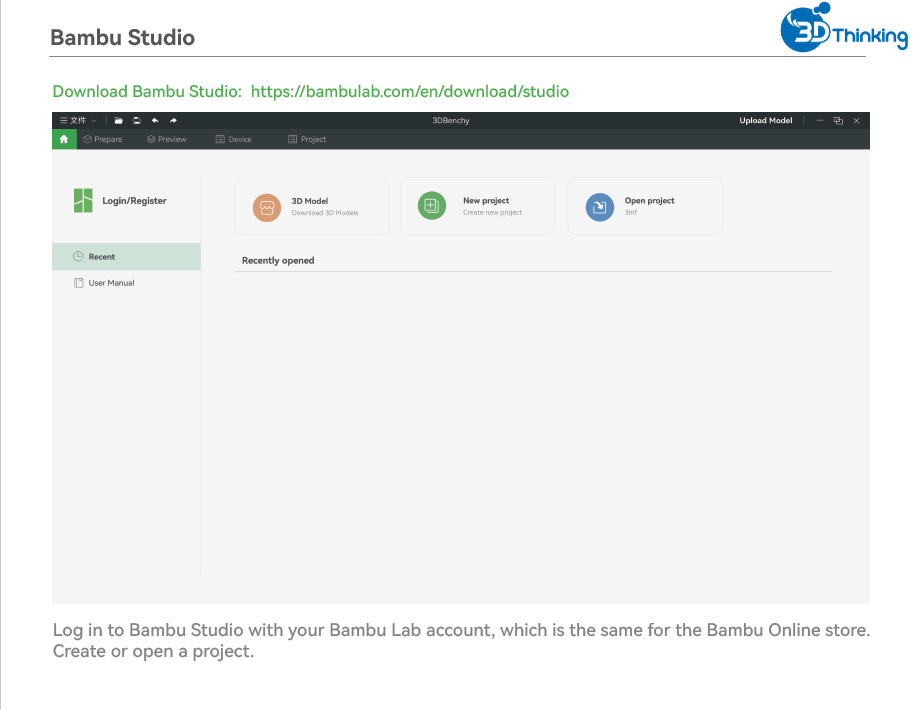Click the green New project icon

pyautogui.click(x=432, y=206)
